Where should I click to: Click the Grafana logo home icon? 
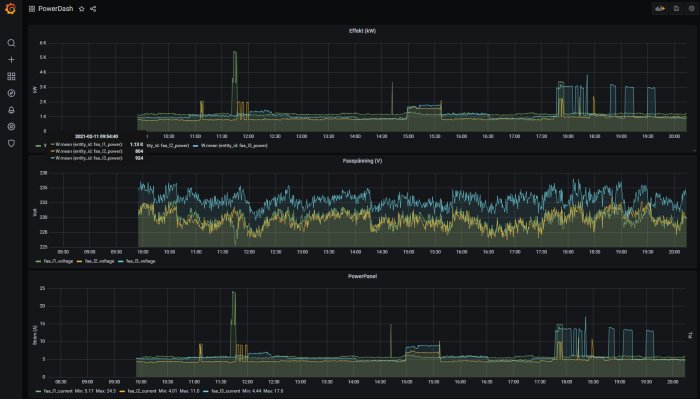click(11, 8)
